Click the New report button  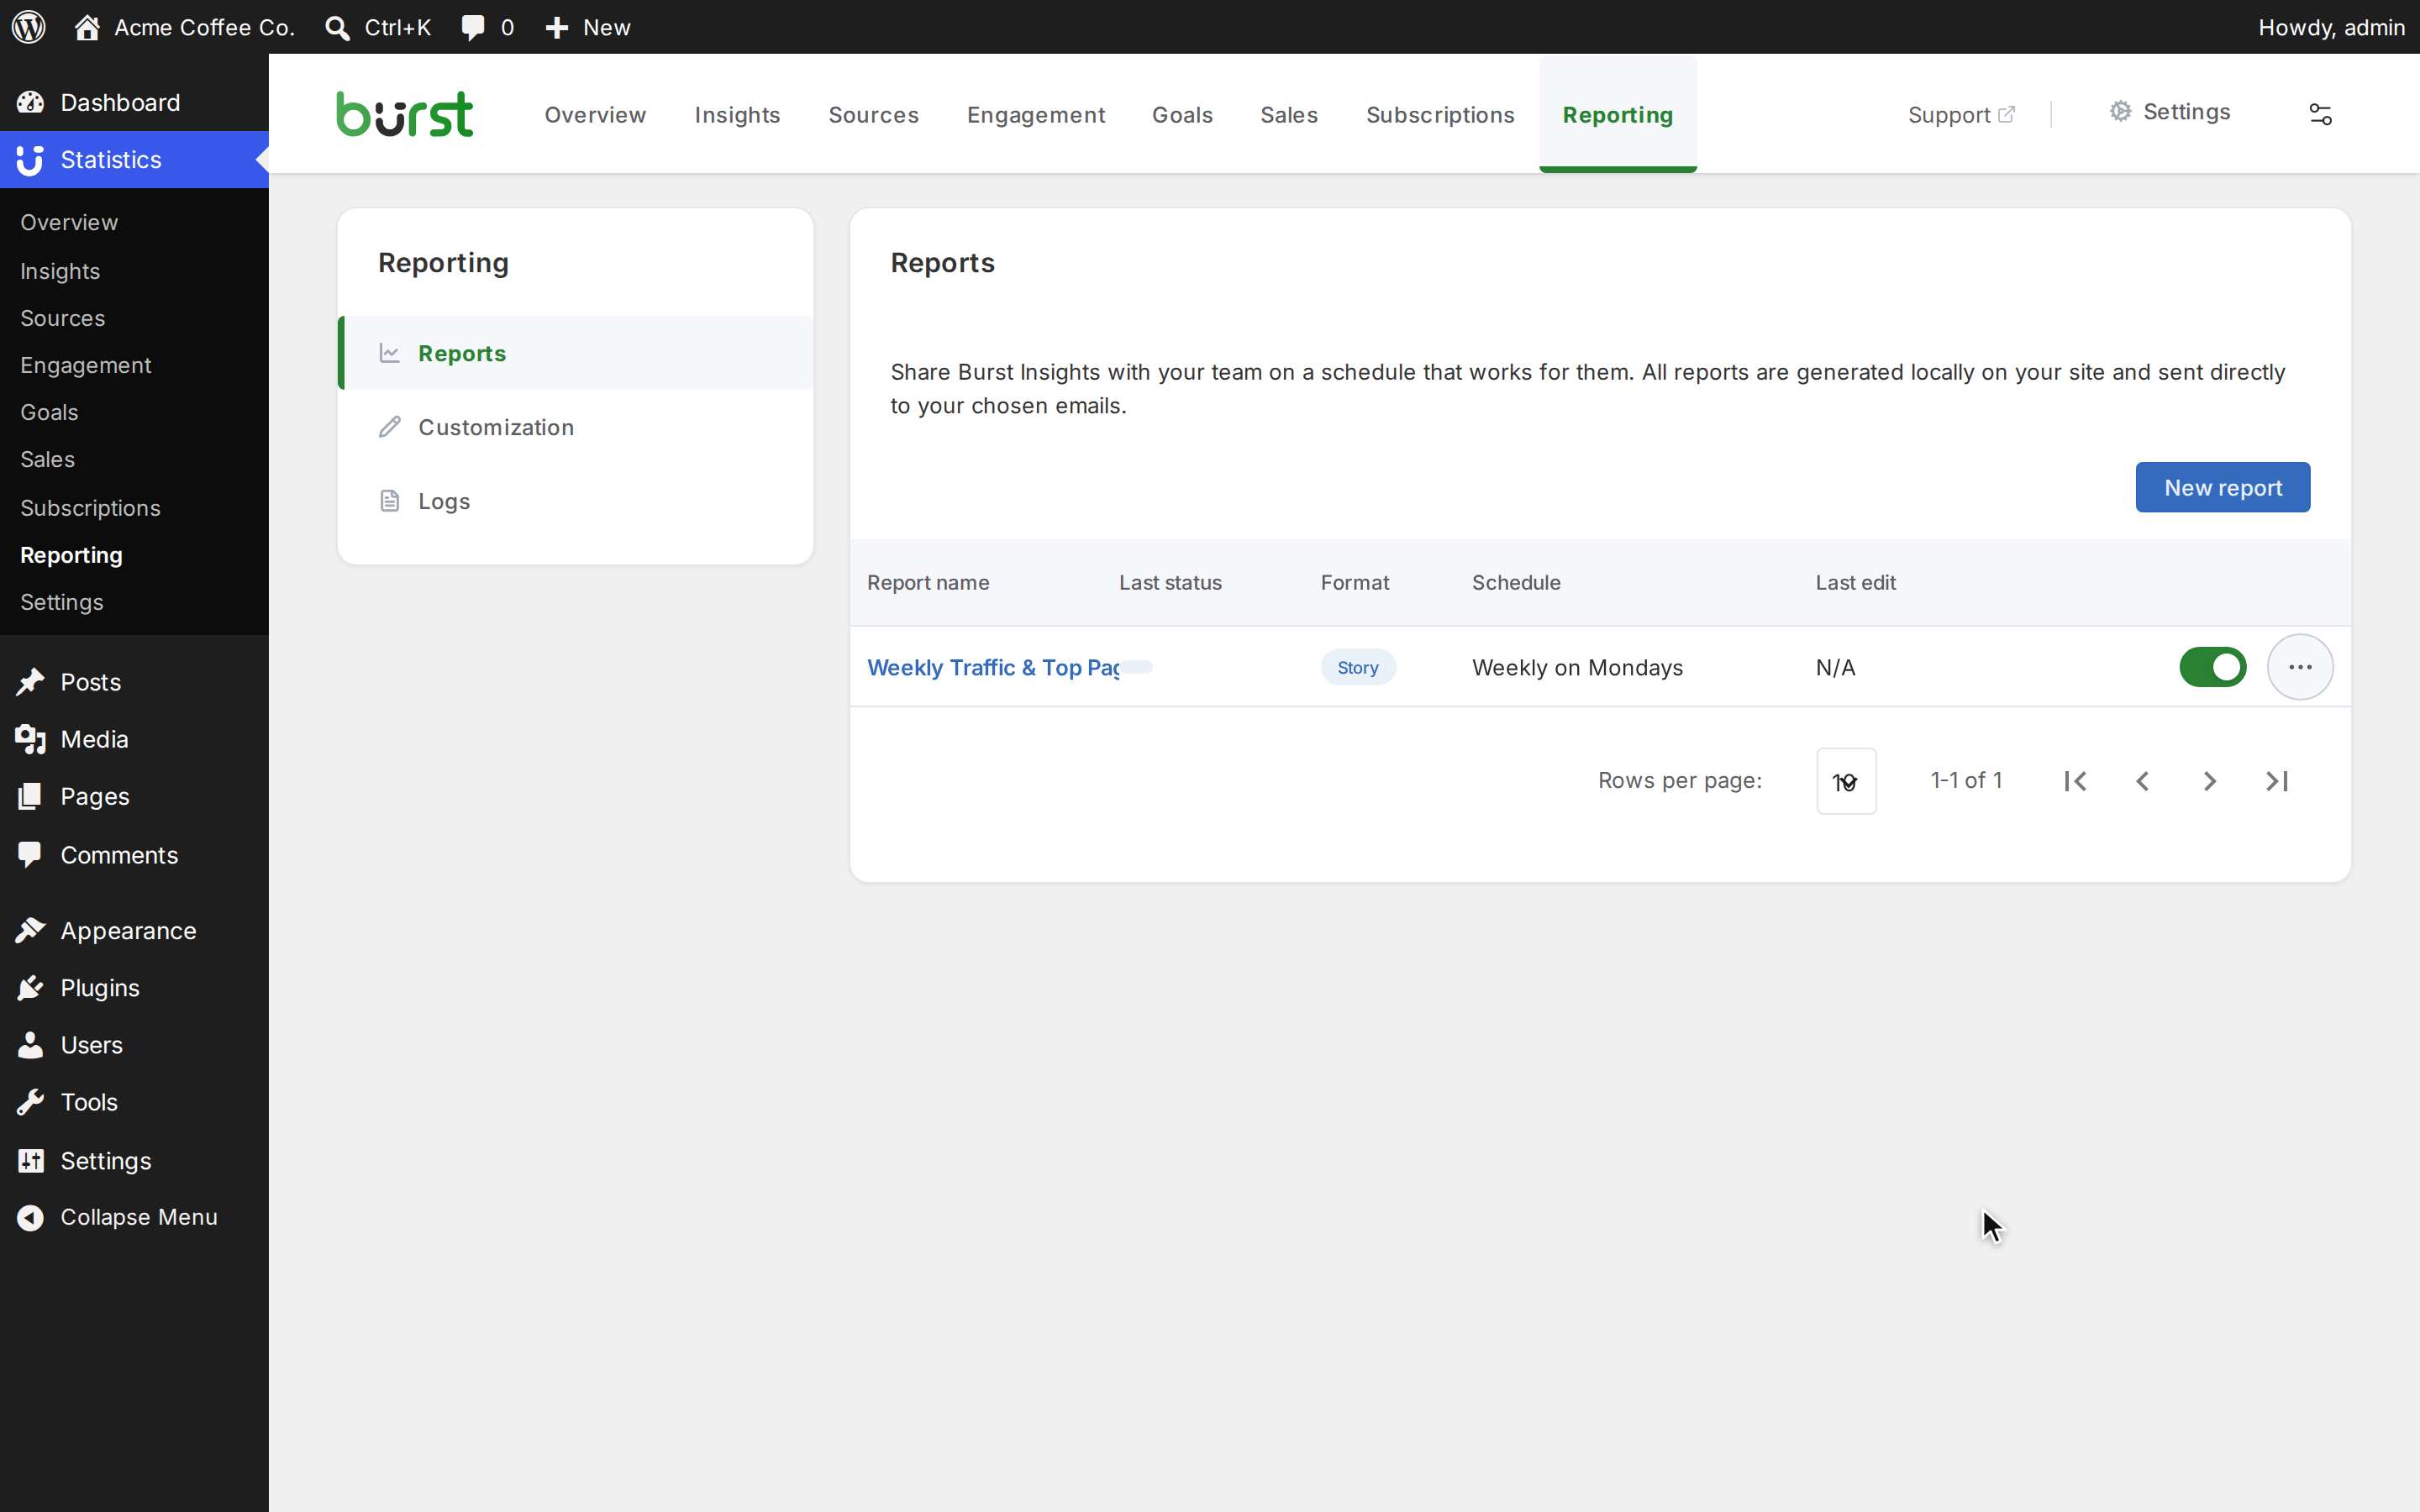pyautogui.click(x=2222, y=487)
